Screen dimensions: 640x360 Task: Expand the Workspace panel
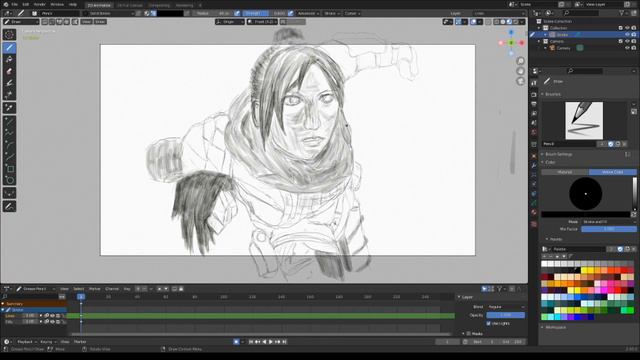[x=555, y=327]
